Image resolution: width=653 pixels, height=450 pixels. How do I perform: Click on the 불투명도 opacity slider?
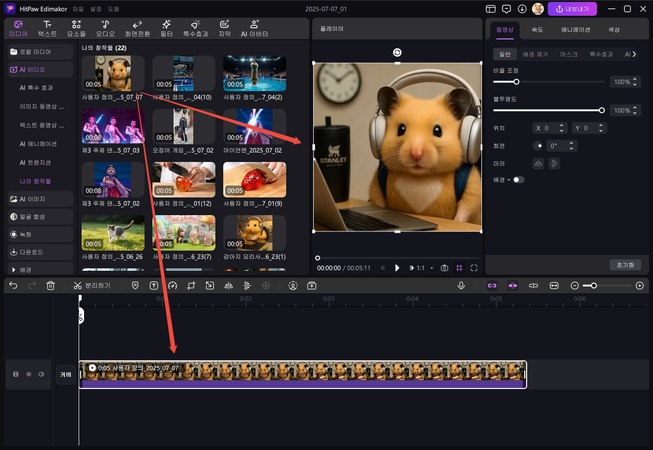[x=548, y=110]
